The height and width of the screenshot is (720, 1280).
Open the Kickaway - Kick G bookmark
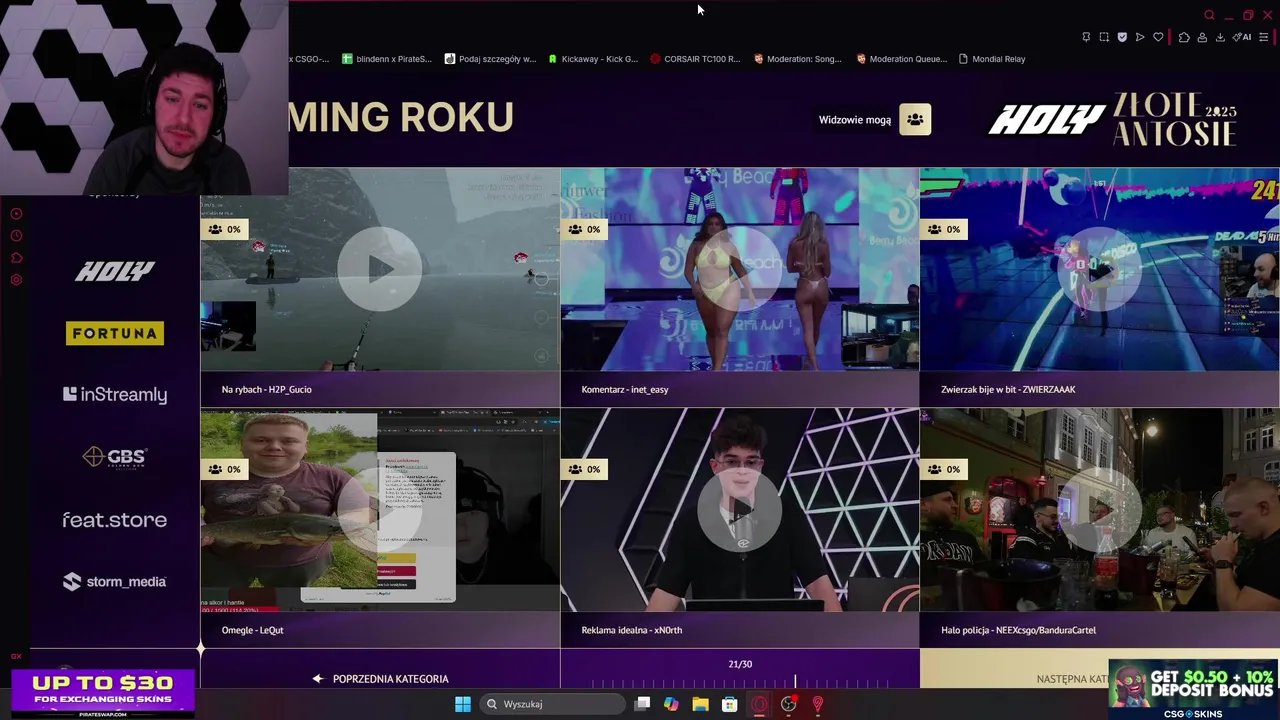click(x=593, y=59)
